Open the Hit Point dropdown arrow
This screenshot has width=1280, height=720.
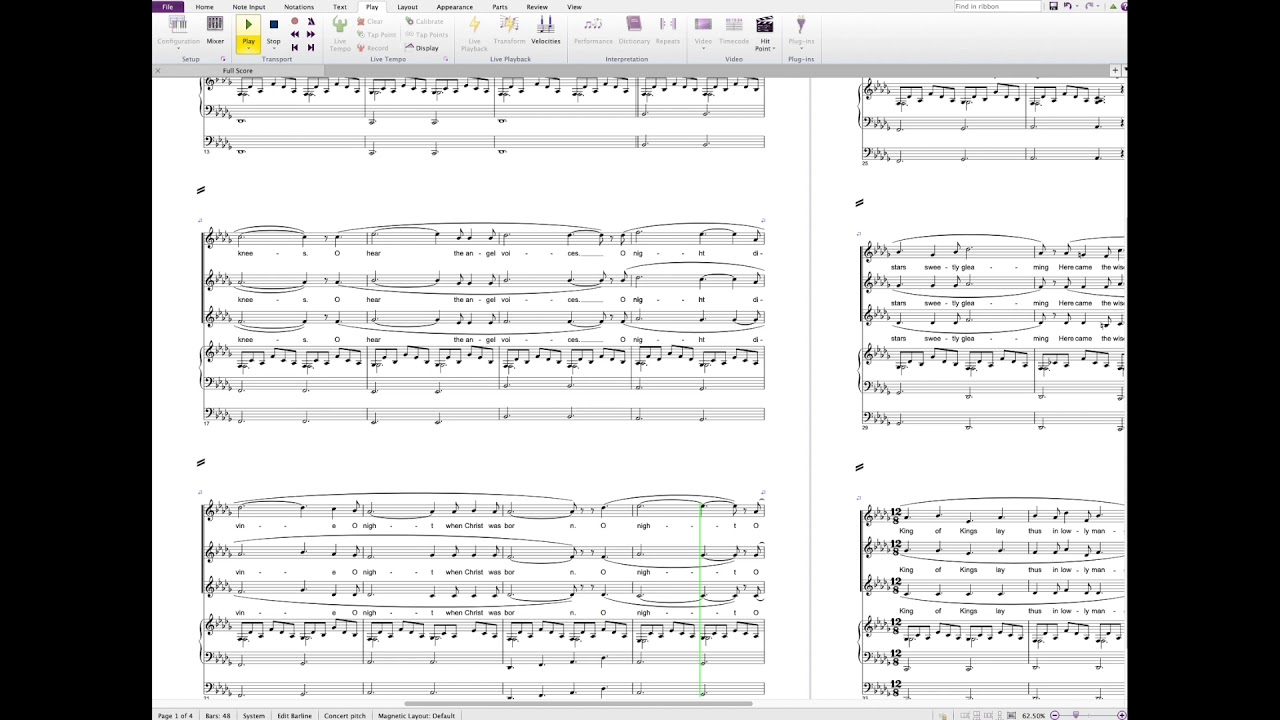tap(774, 49)
